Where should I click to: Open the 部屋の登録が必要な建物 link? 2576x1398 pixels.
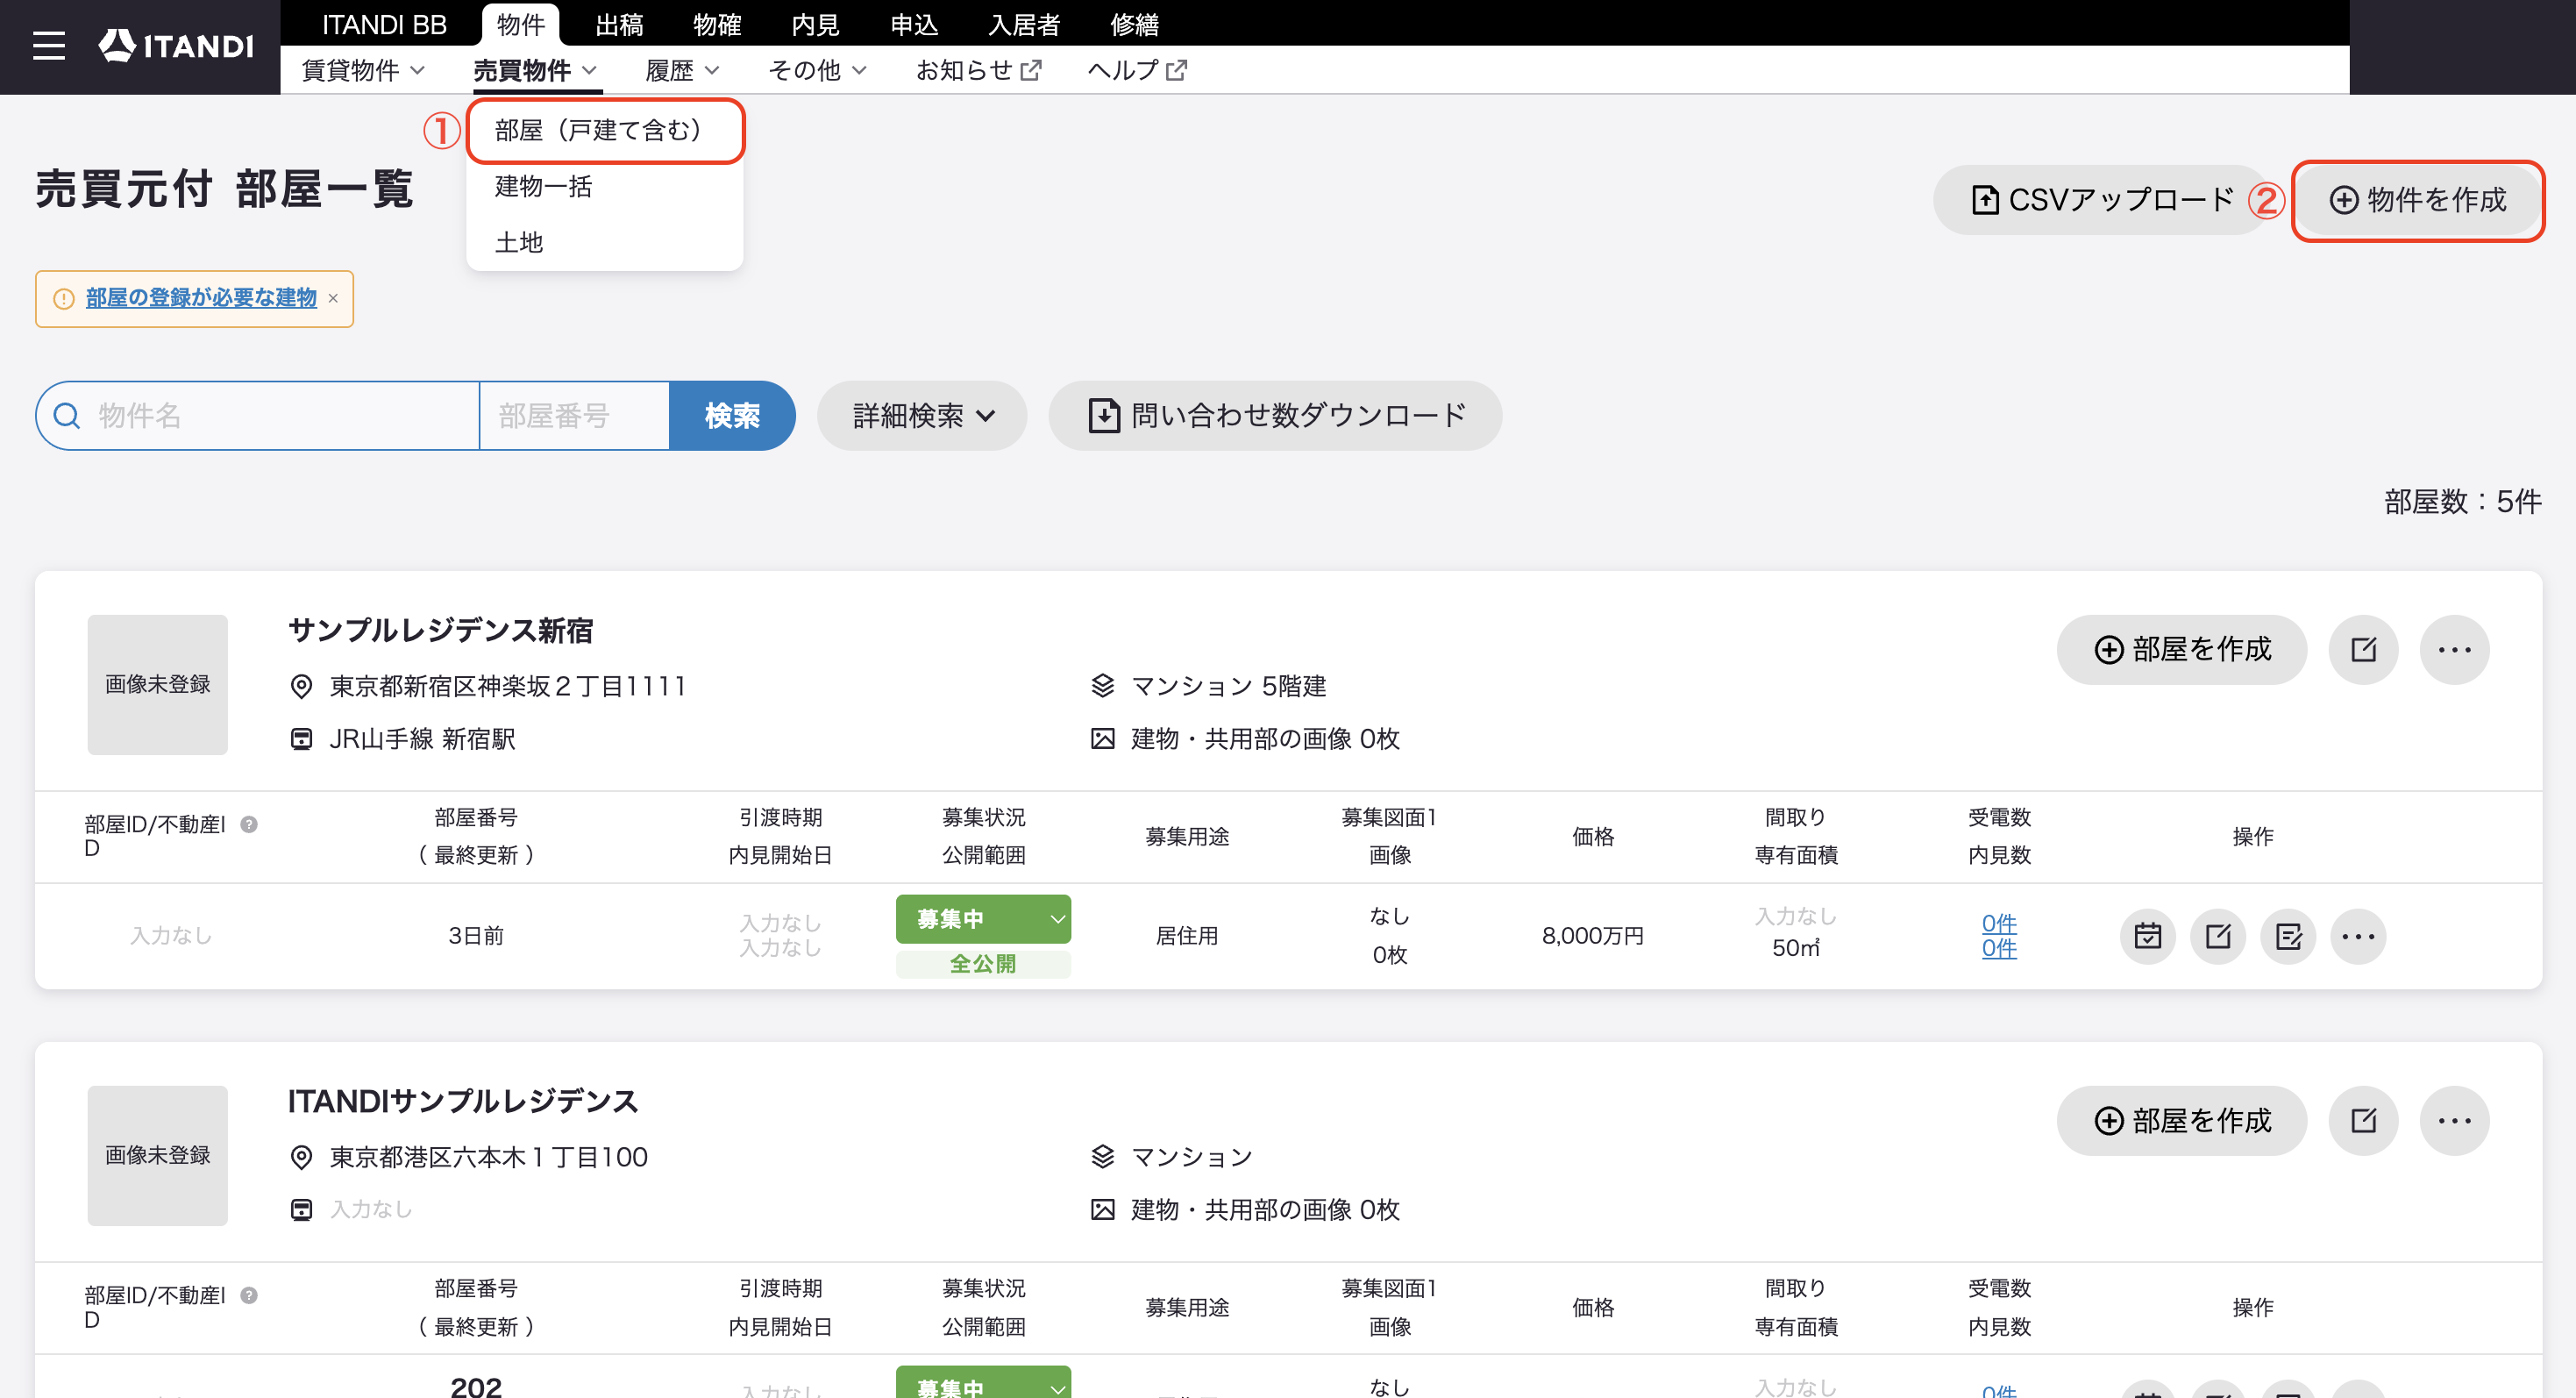[201, 298]
